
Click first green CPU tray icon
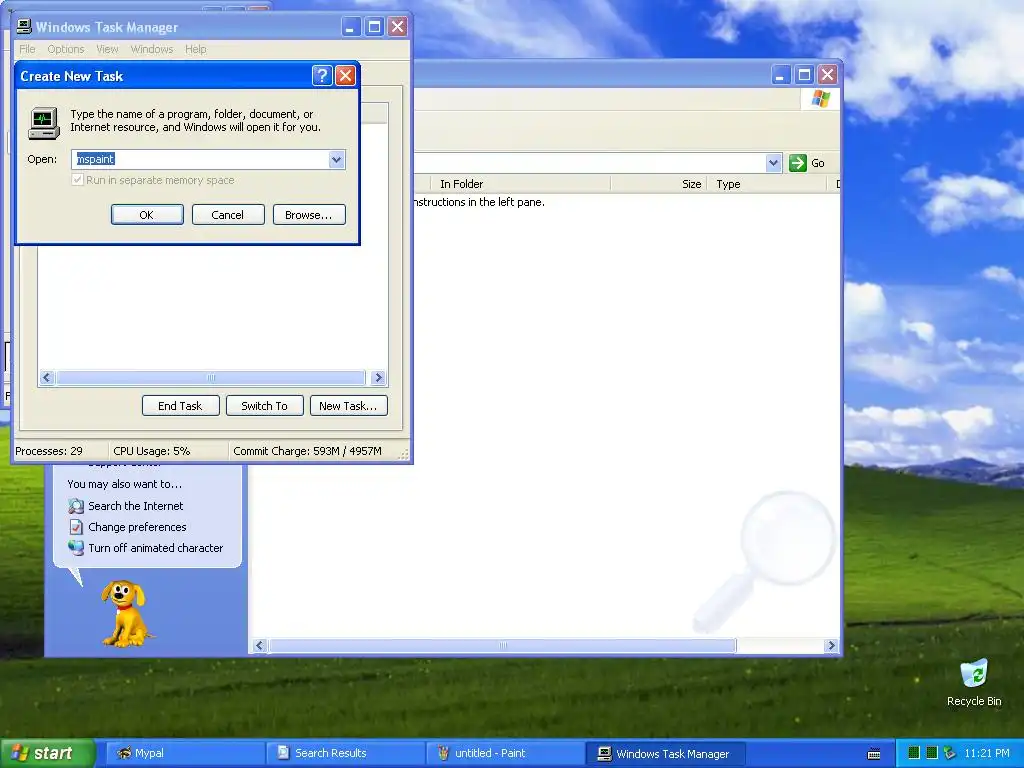914,753
